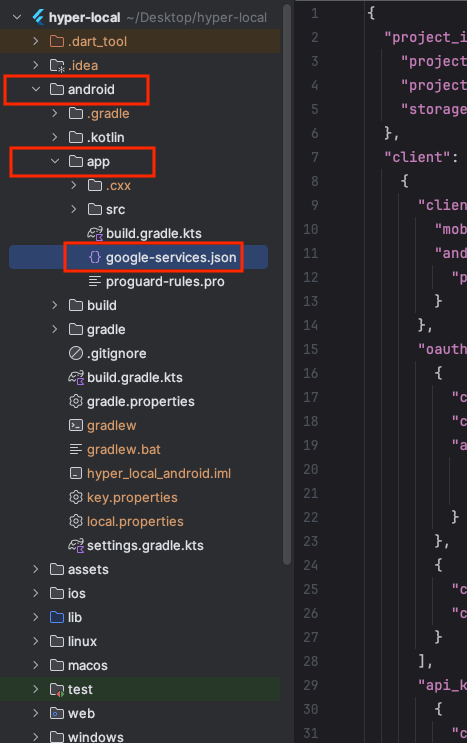Click the ignore icon of .gitignore
467x743 pixels.
[x=76, y=353]
